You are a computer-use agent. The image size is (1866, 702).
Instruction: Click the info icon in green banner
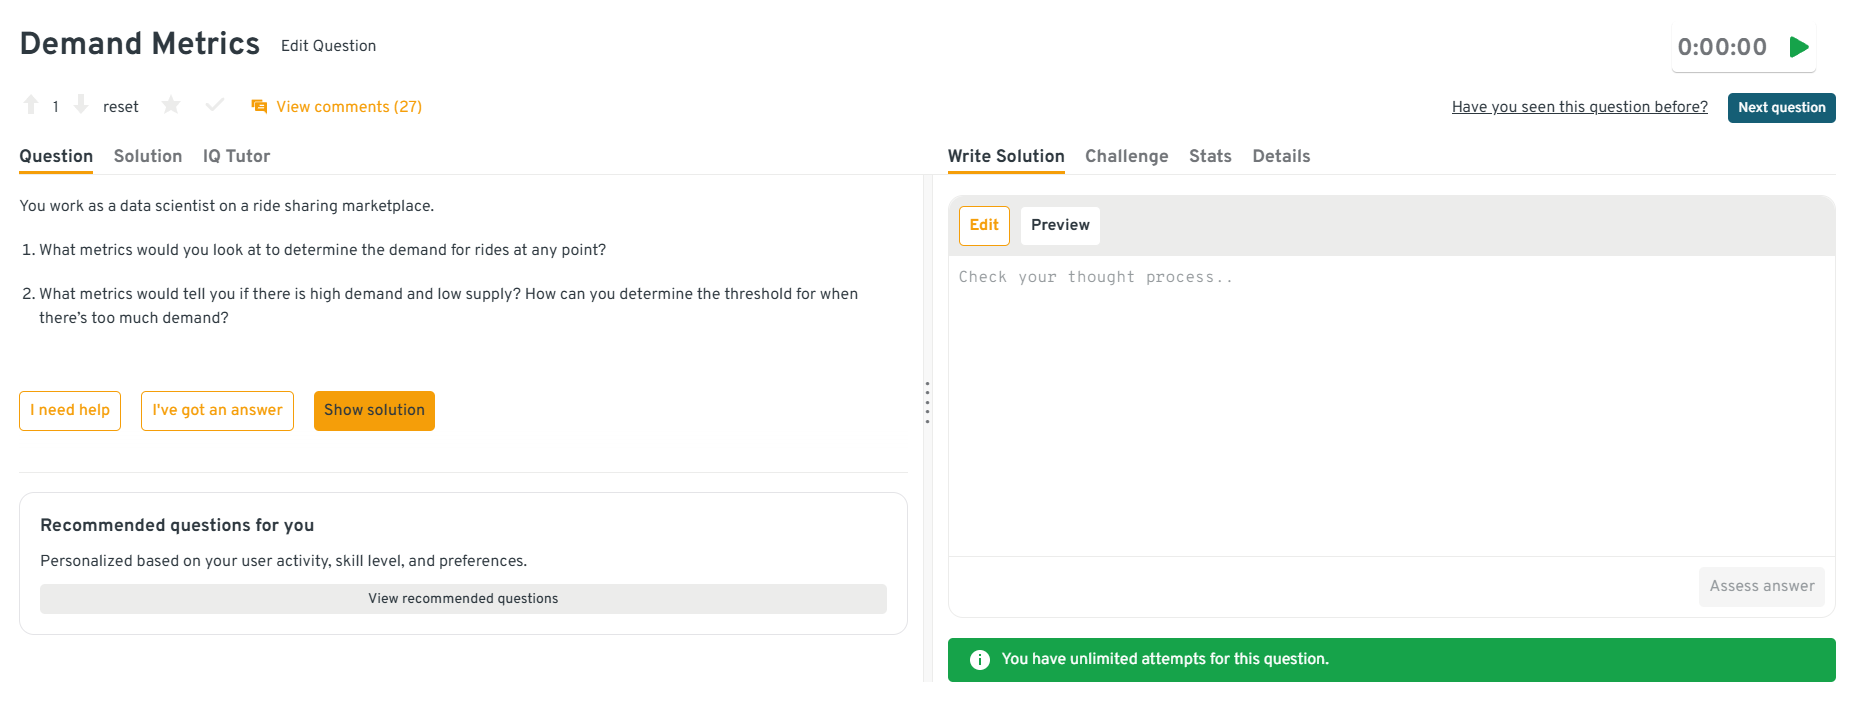[x=980, y=660]
